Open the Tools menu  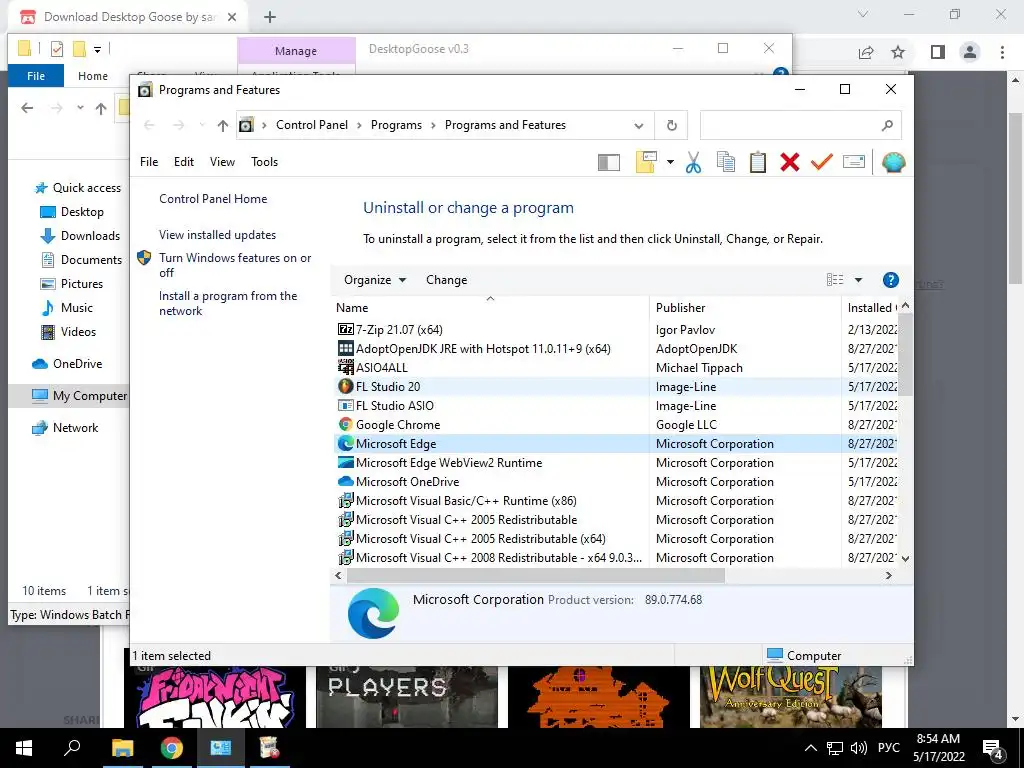[x=264, y=162]
